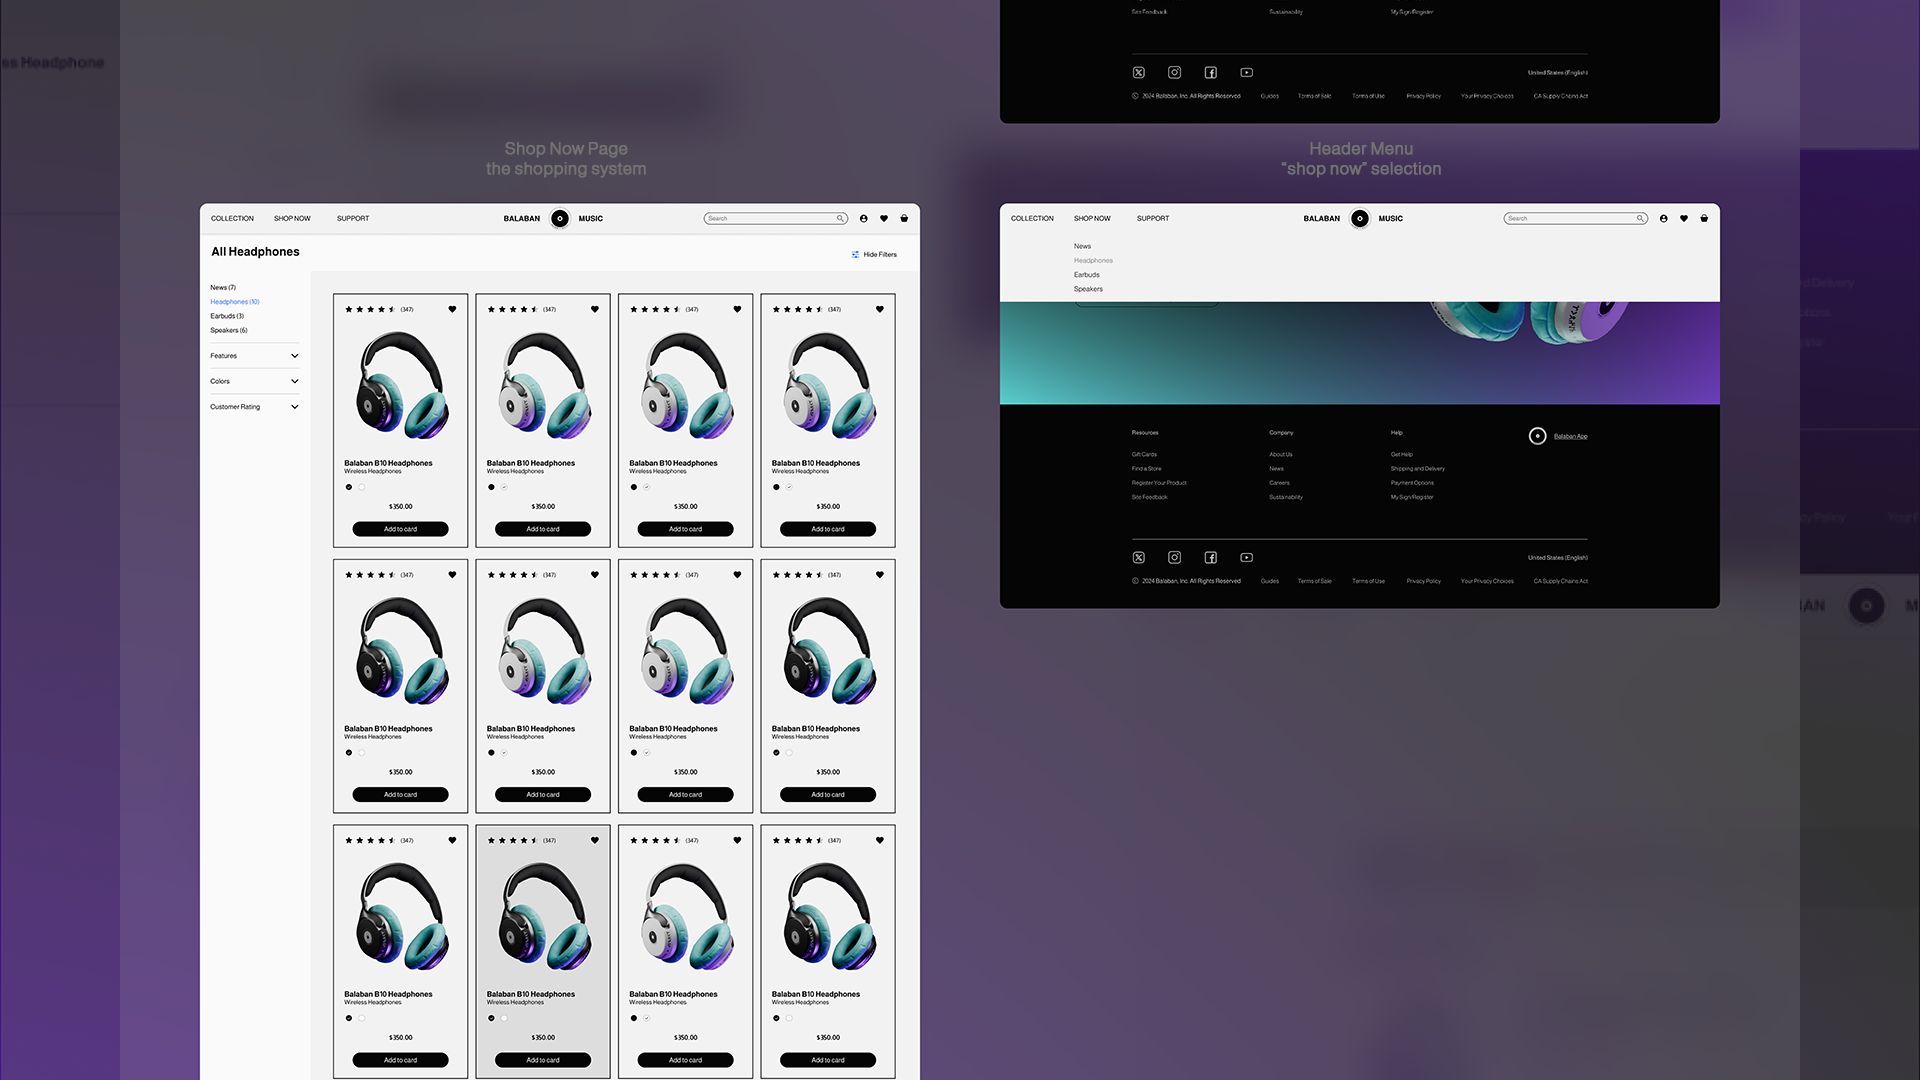The height and width of the screenshot is (1080, 1920).
Task: Open shopping basket icon on All Headphones page
Action: pos(904,218)
